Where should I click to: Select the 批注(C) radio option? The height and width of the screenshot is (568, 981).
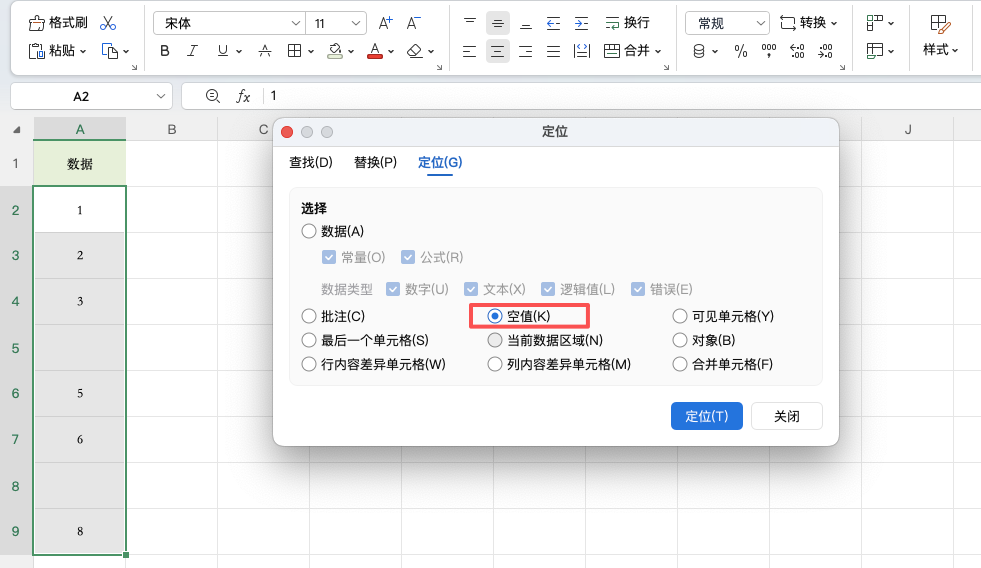point(308,317)
